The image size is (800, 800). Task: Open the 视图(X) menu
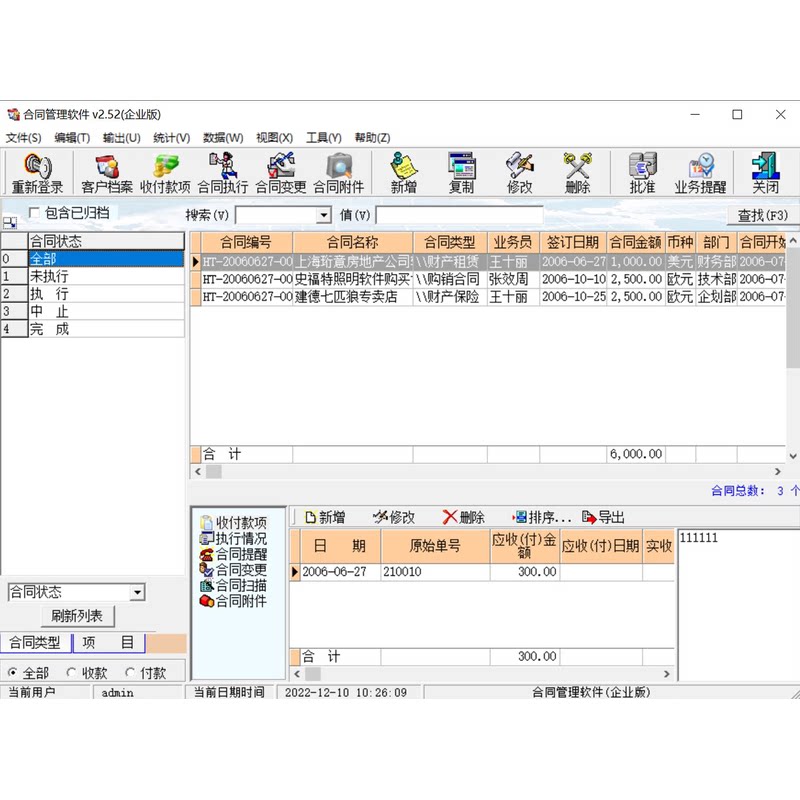coord(274,138)
